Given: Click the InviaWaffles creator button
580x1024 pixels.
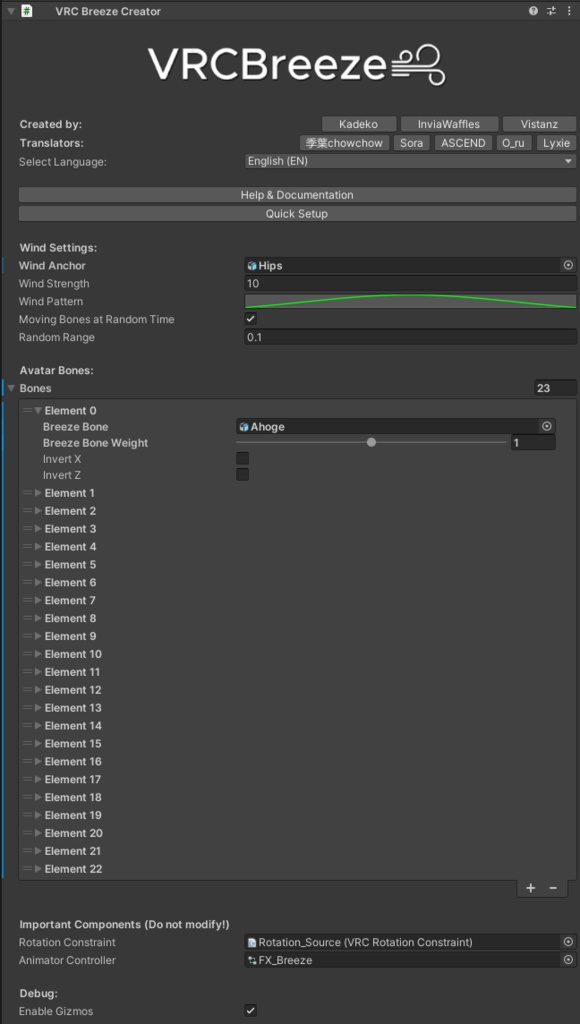Looking at the screenshot, I should 449,124.
